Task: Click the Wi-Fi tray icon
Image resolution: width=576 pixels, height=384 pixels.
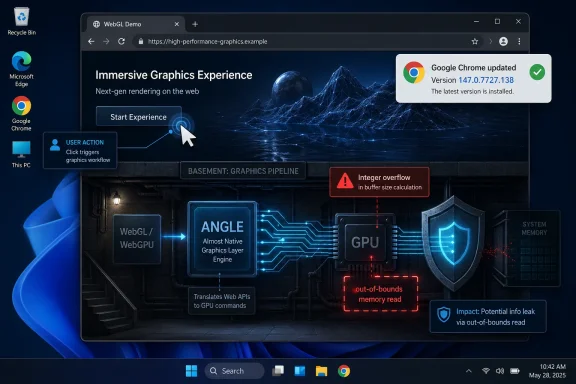Action: pos(486,371)
